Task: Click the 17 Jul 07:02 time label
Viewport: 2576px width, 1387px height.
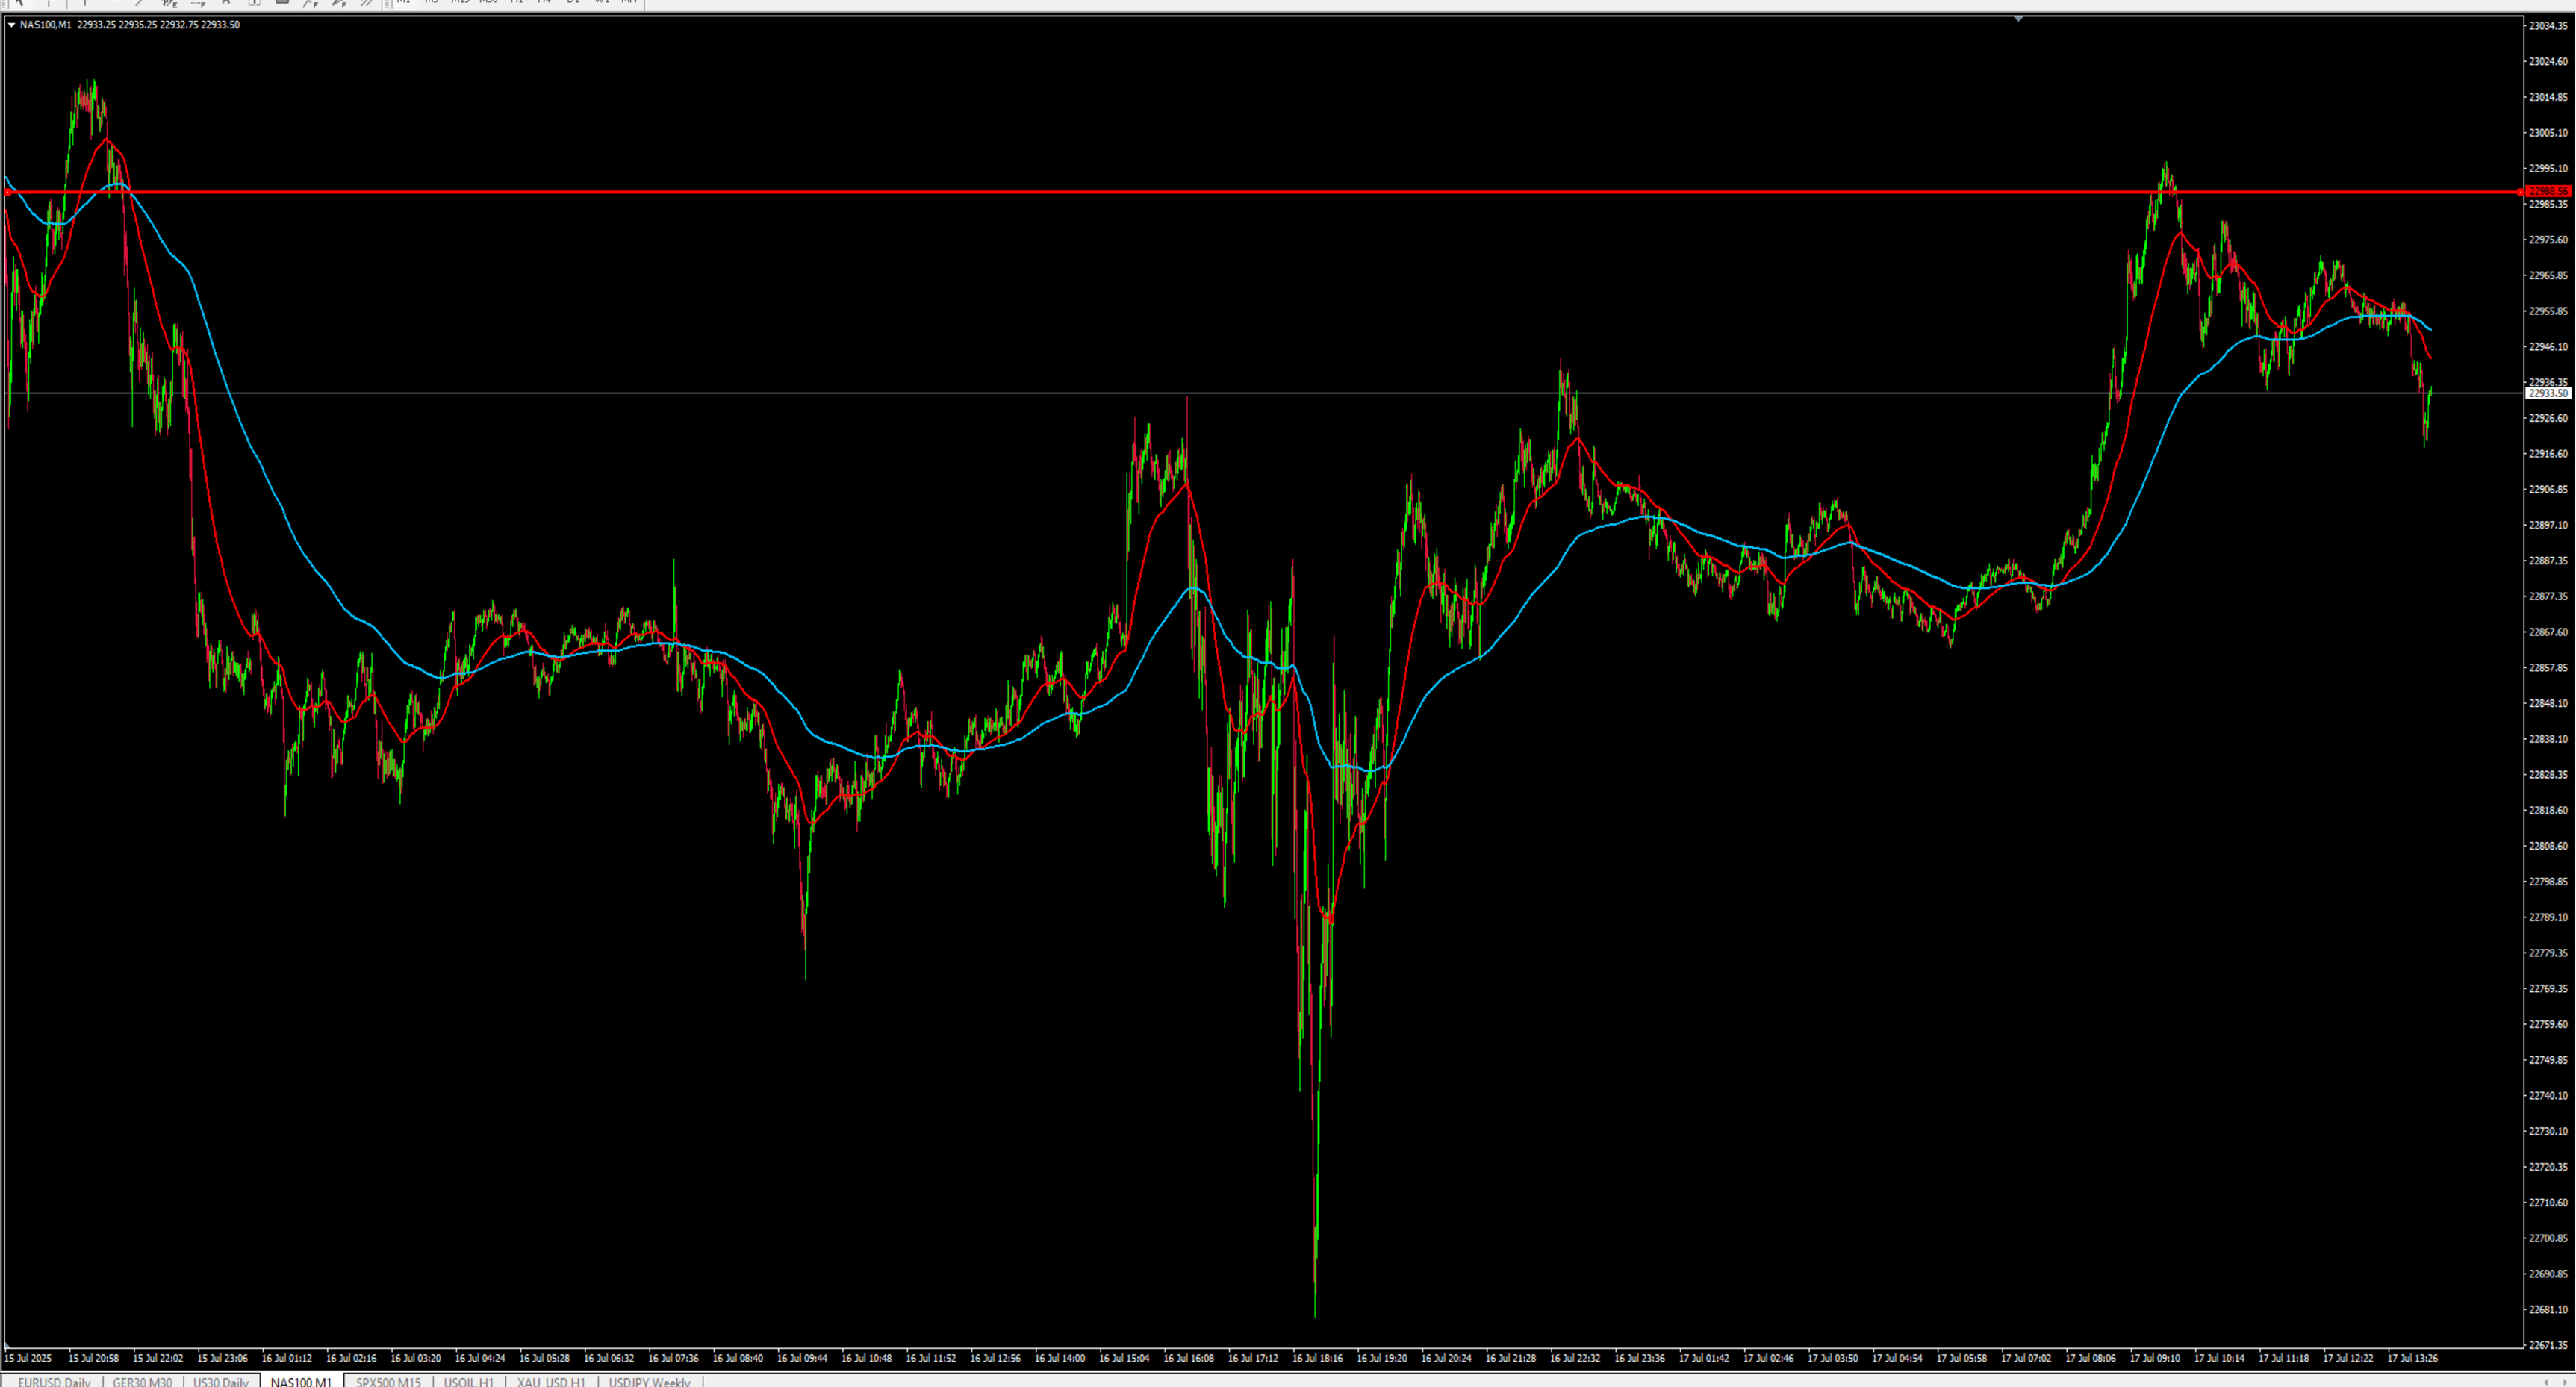Action: point(2026,1358)
